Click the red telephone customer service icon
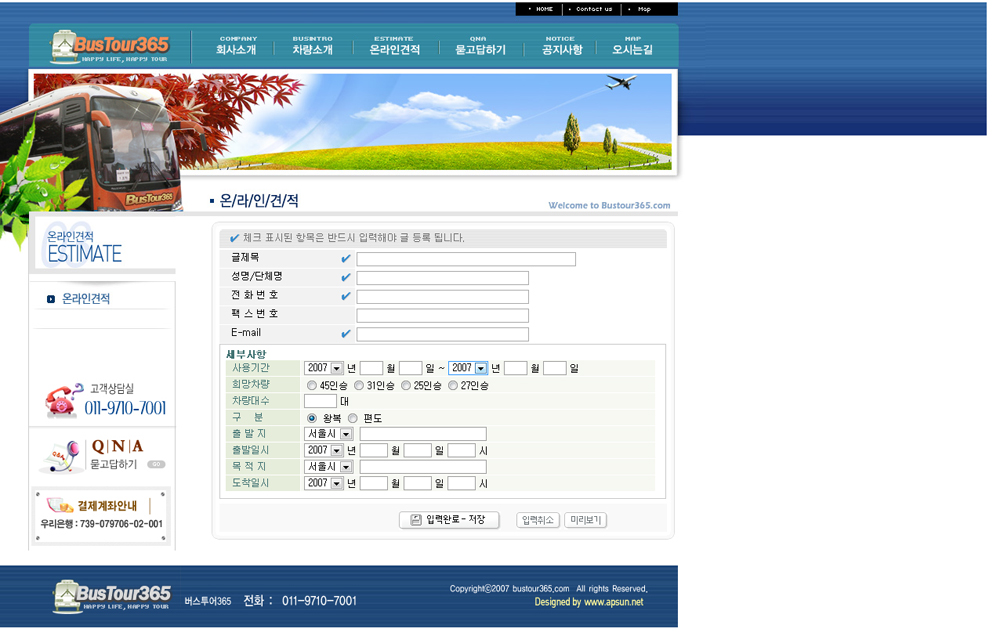 click(x=63, y=400)
